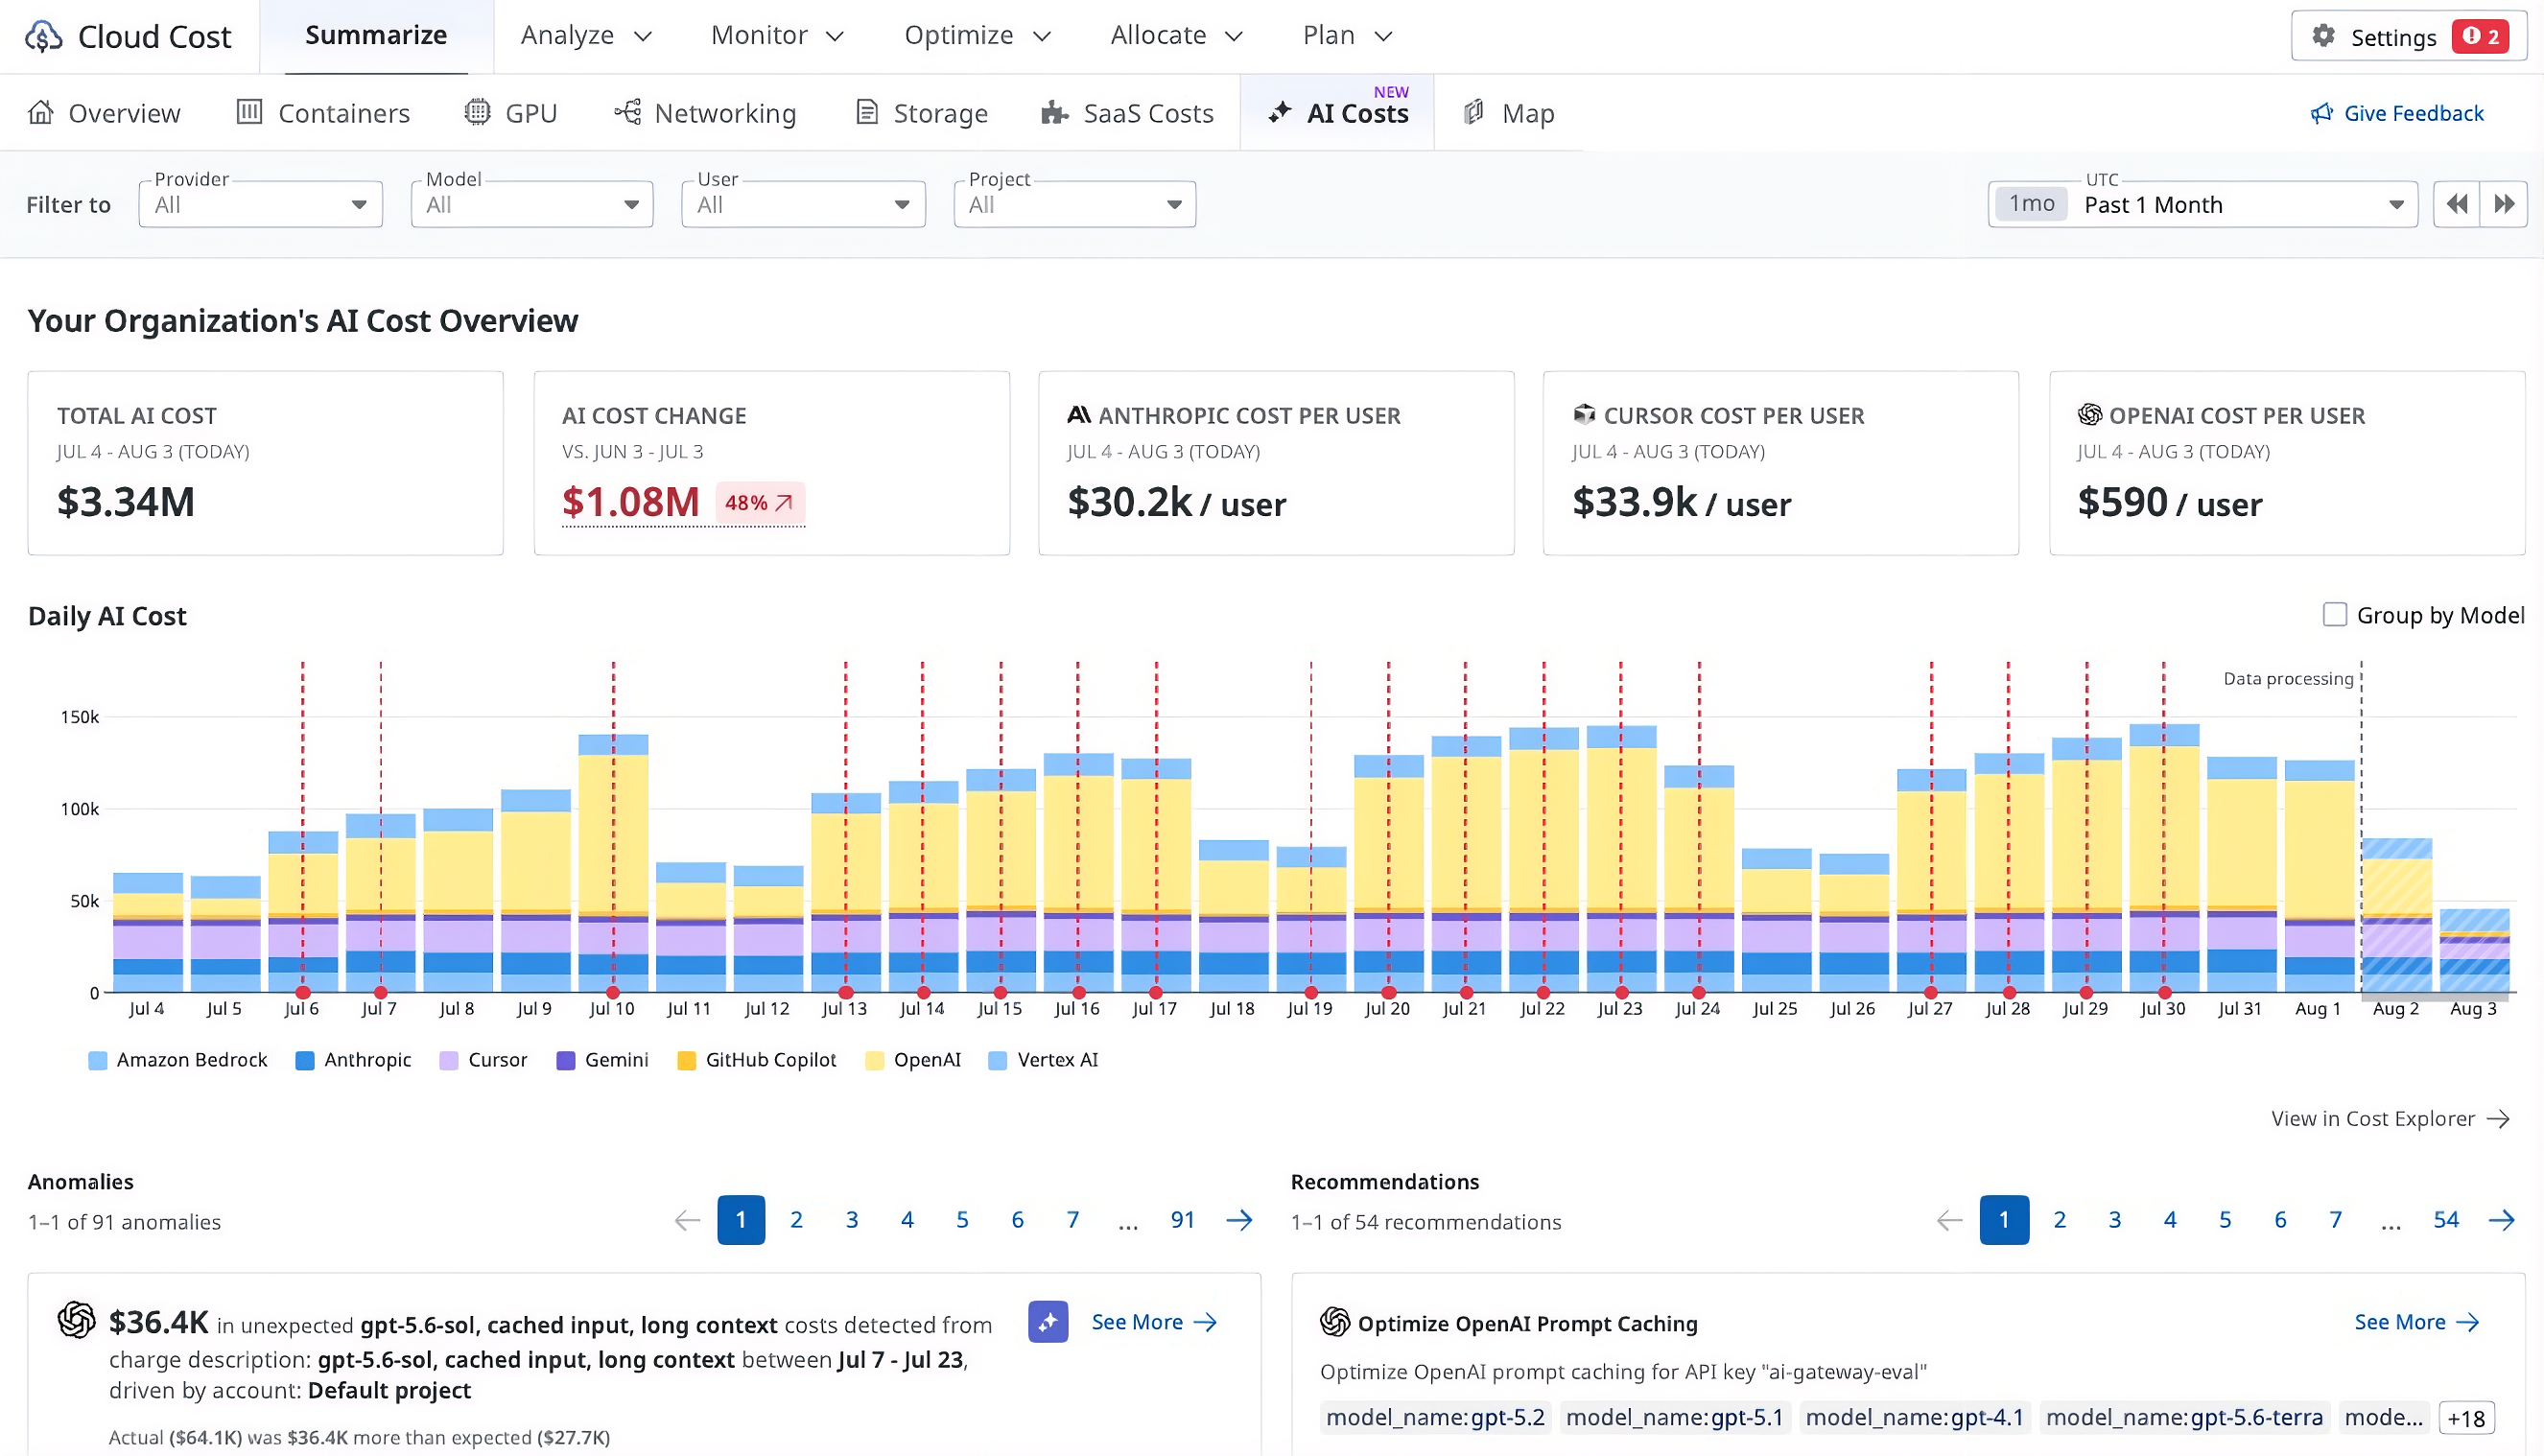
Task: Toggle the Anthropic legend series
Action: (x=353, y=1060)
